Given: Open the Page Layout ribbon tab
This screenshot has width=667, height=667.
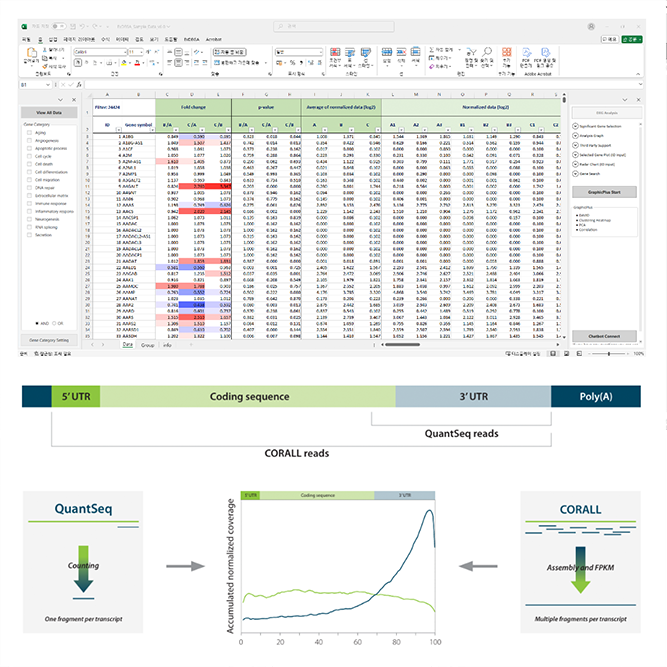Looking at the screenshot, I should 80,39.
